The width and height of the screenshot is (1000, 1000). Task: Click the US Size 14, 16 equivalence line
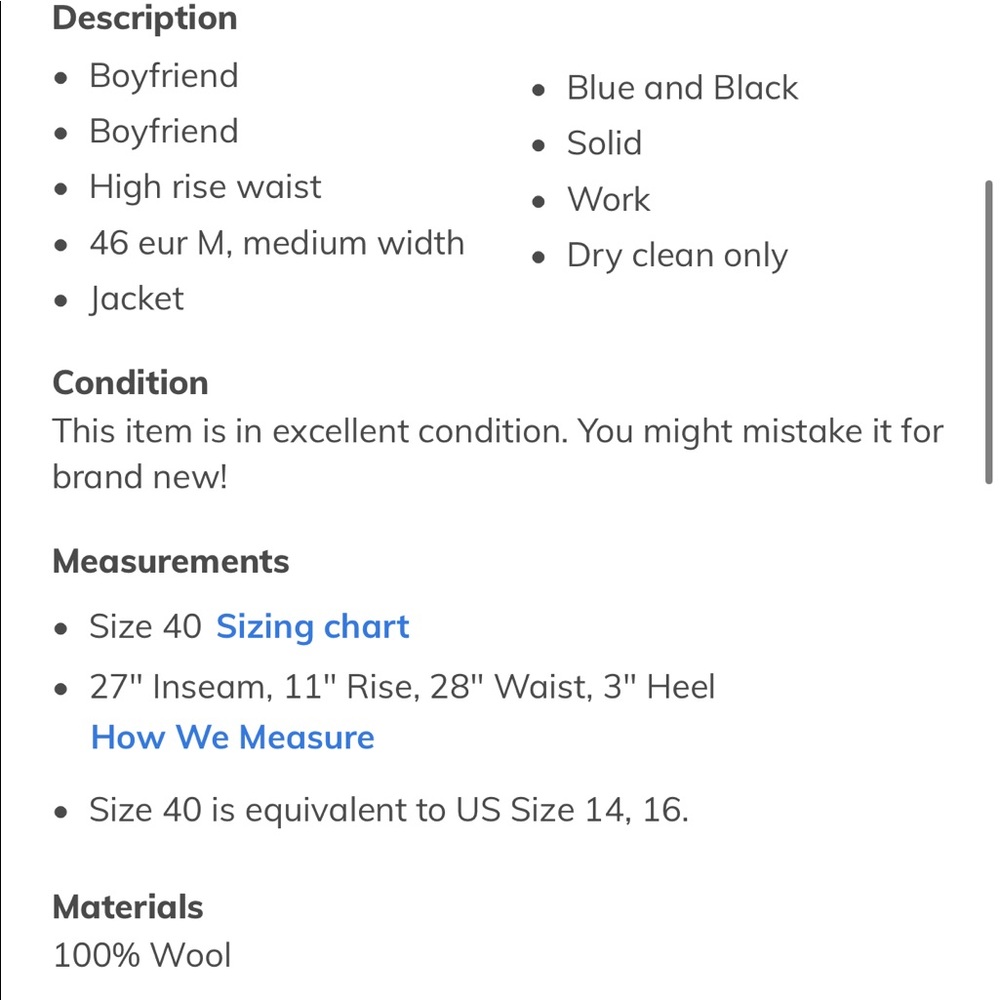(389, 811)
